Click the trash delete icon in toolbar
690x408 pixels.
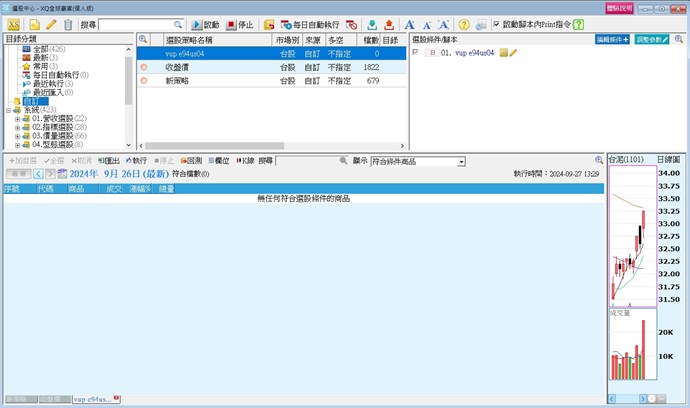click(x=68, y=24)
